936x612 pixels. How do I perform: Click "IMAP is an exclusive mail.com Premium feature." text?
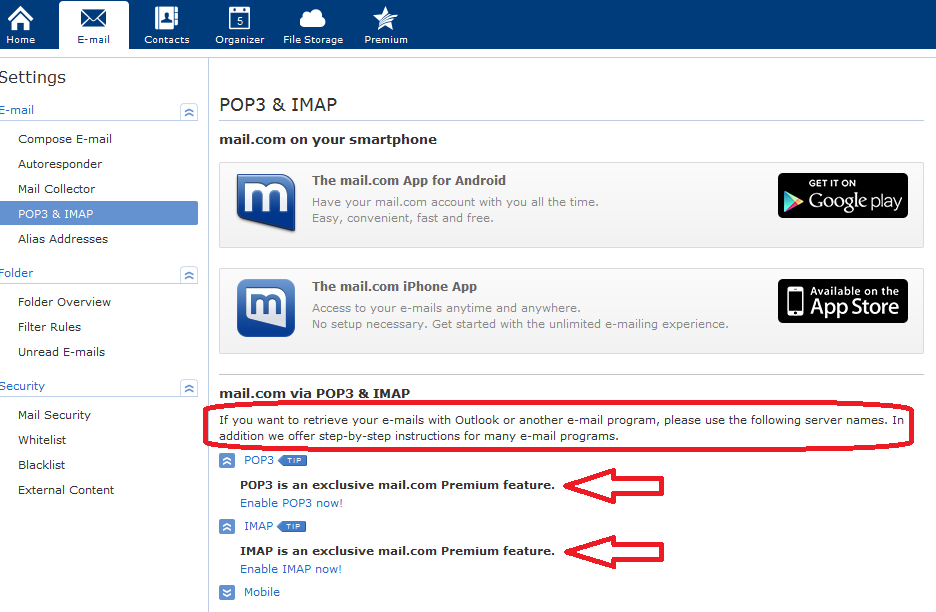tap(397, 551)
